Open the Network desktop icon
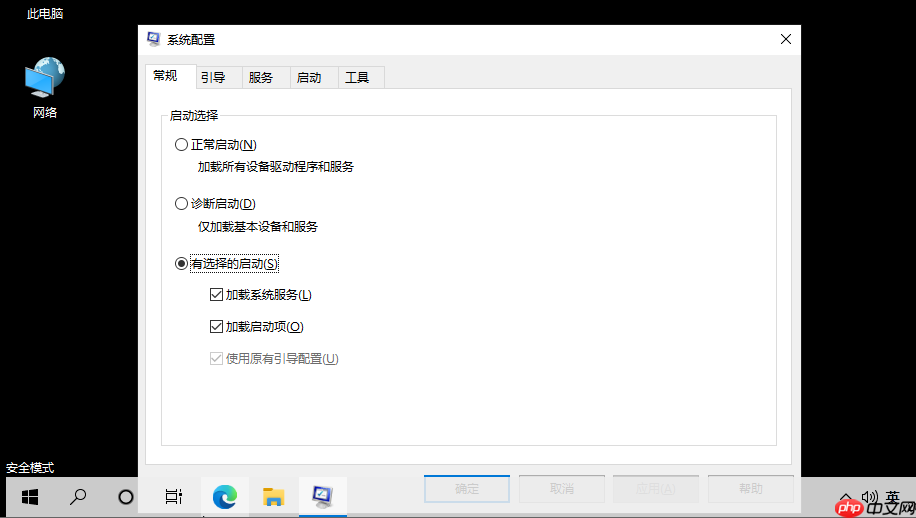Screen dimensions: 916x518 [45, 88]
